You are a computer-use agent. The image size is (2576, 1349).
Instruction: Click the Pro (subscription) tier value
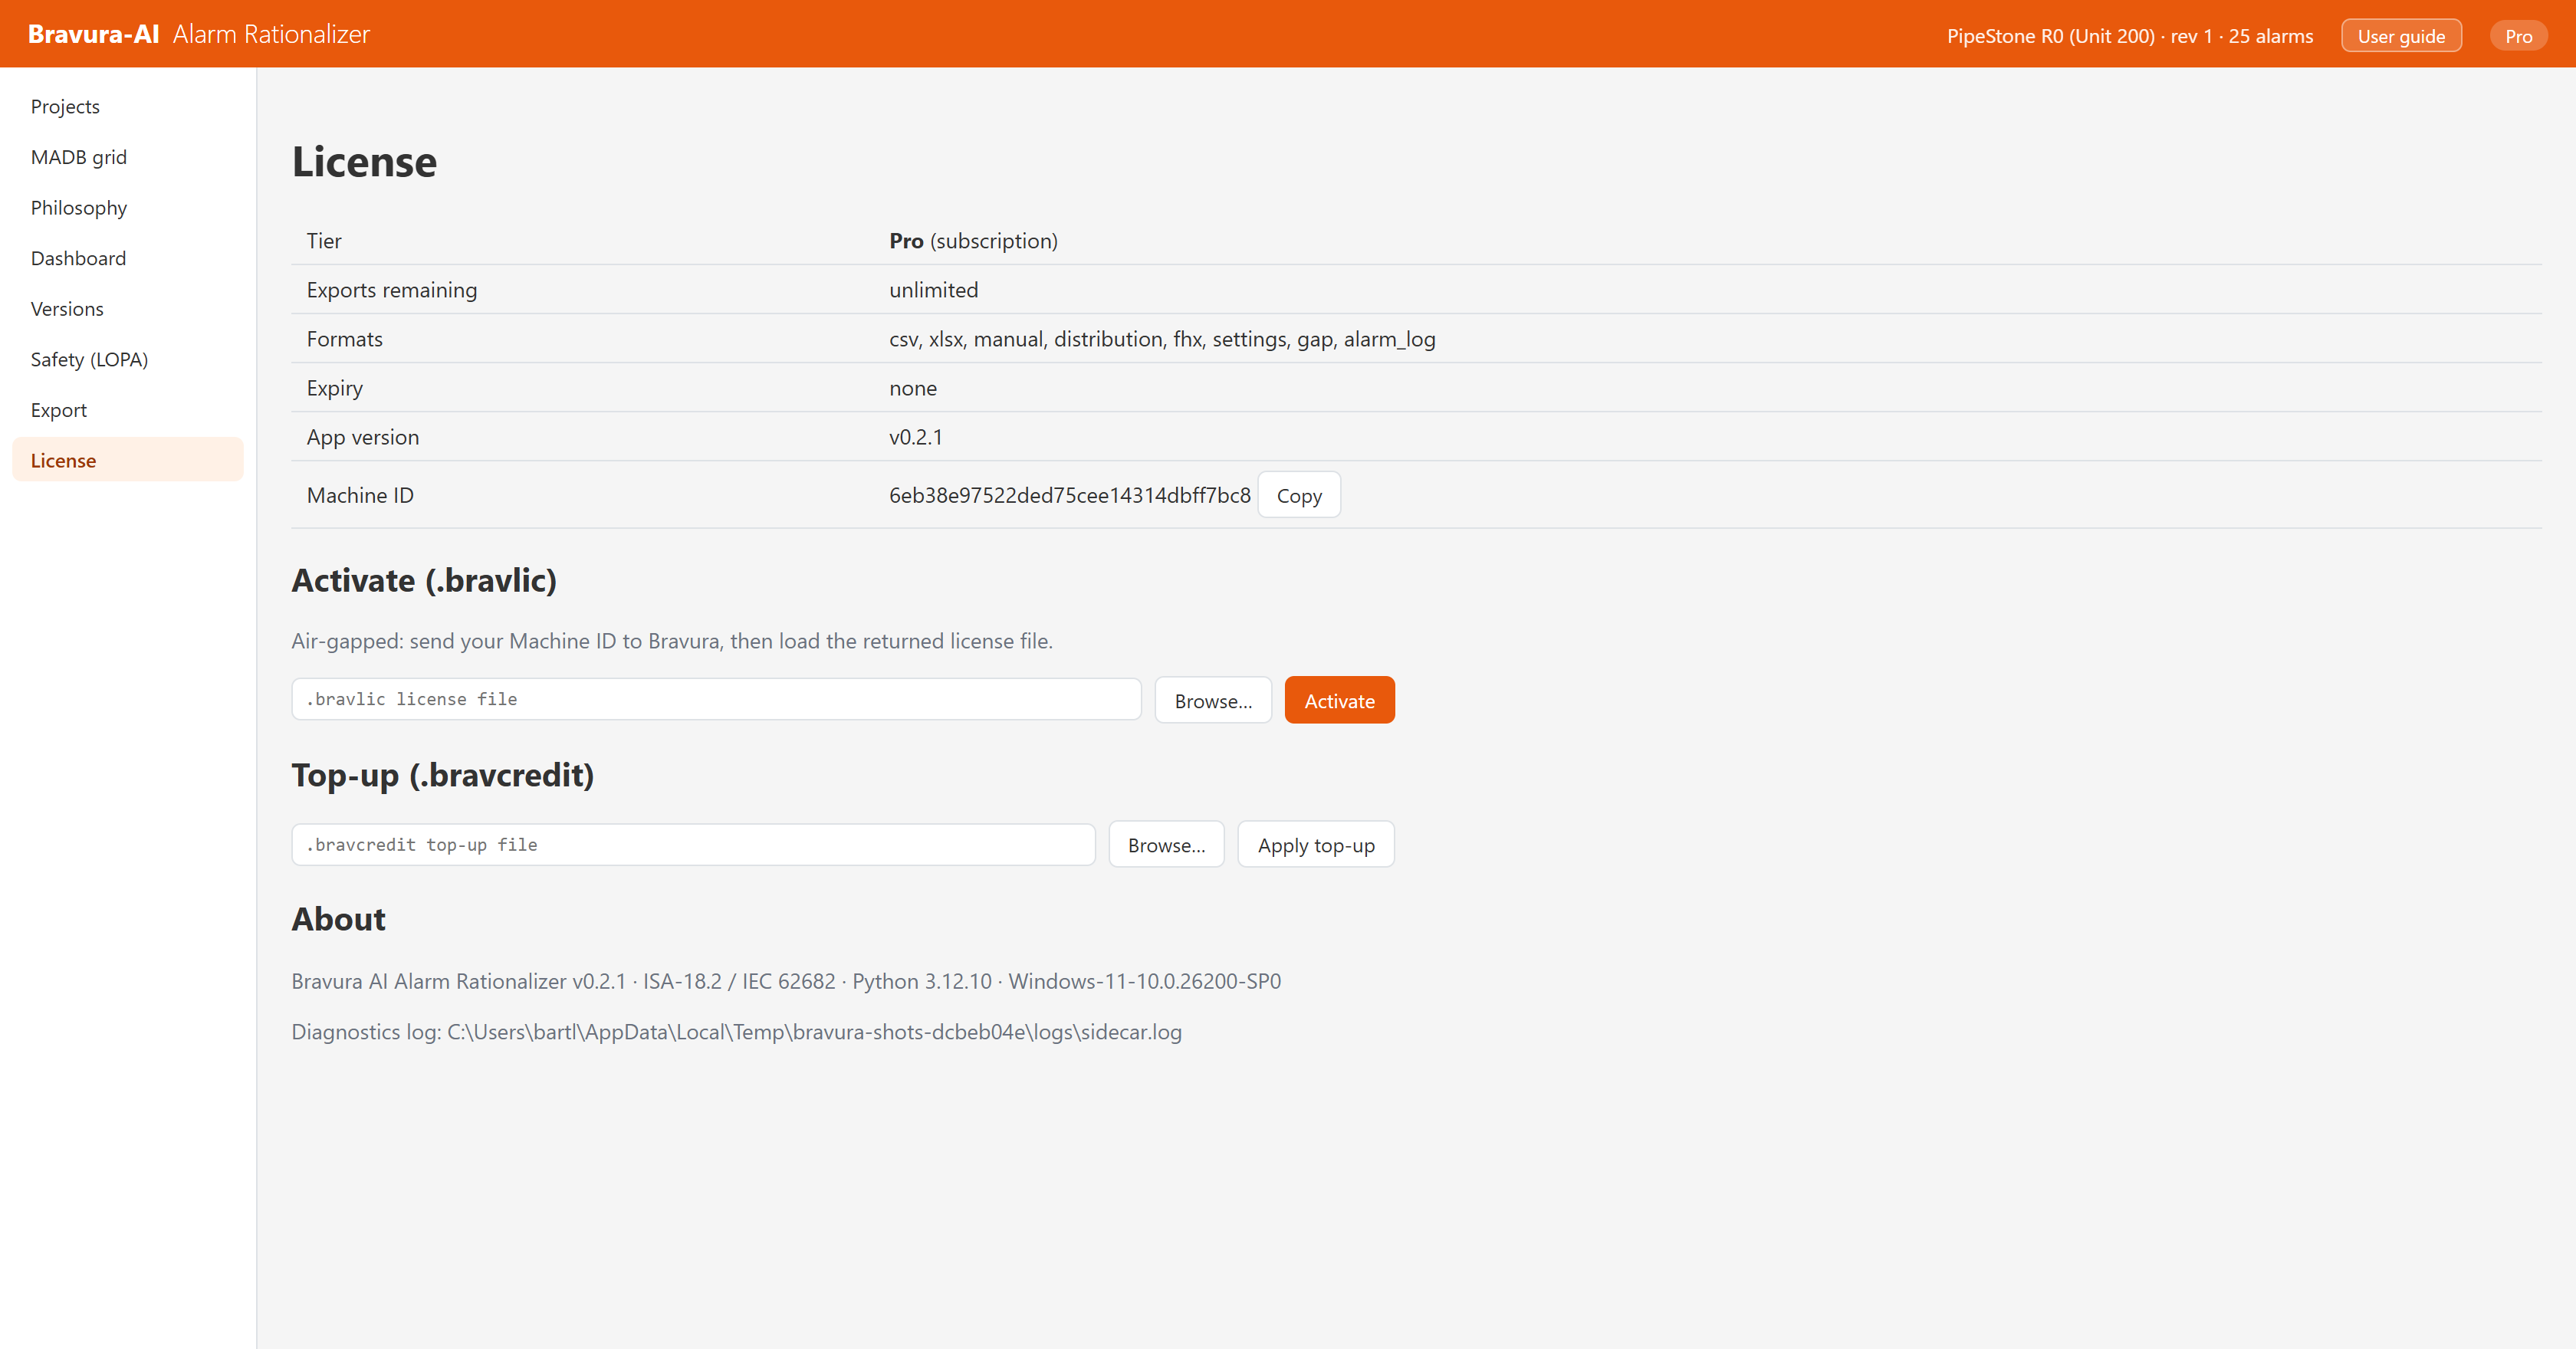(973, 241)
